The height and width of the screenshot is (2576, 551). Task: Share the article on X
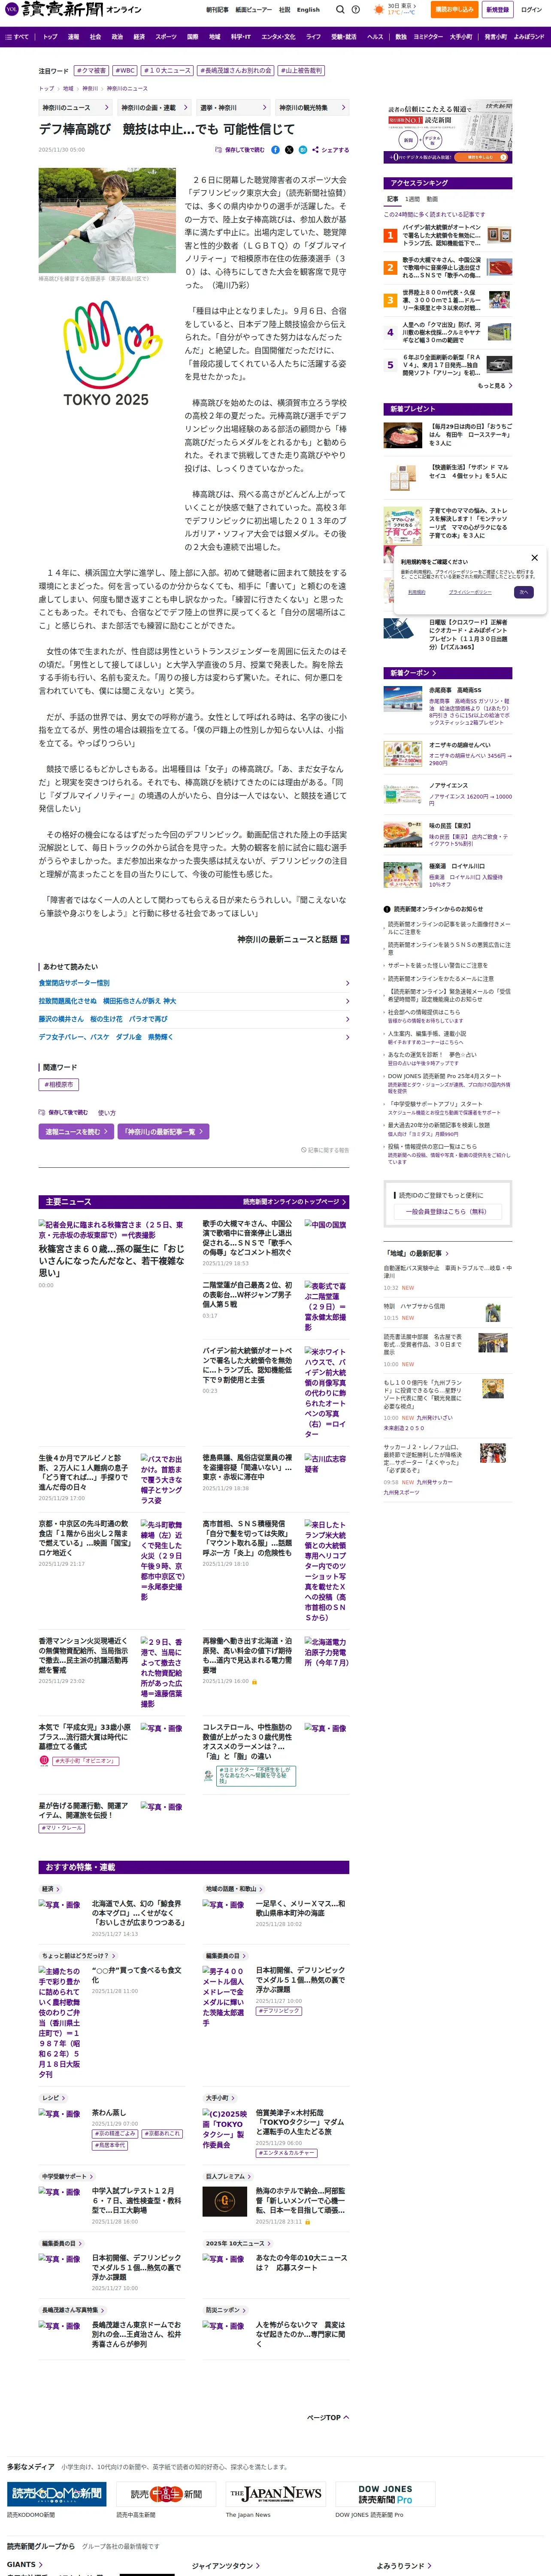pos(289,150)
